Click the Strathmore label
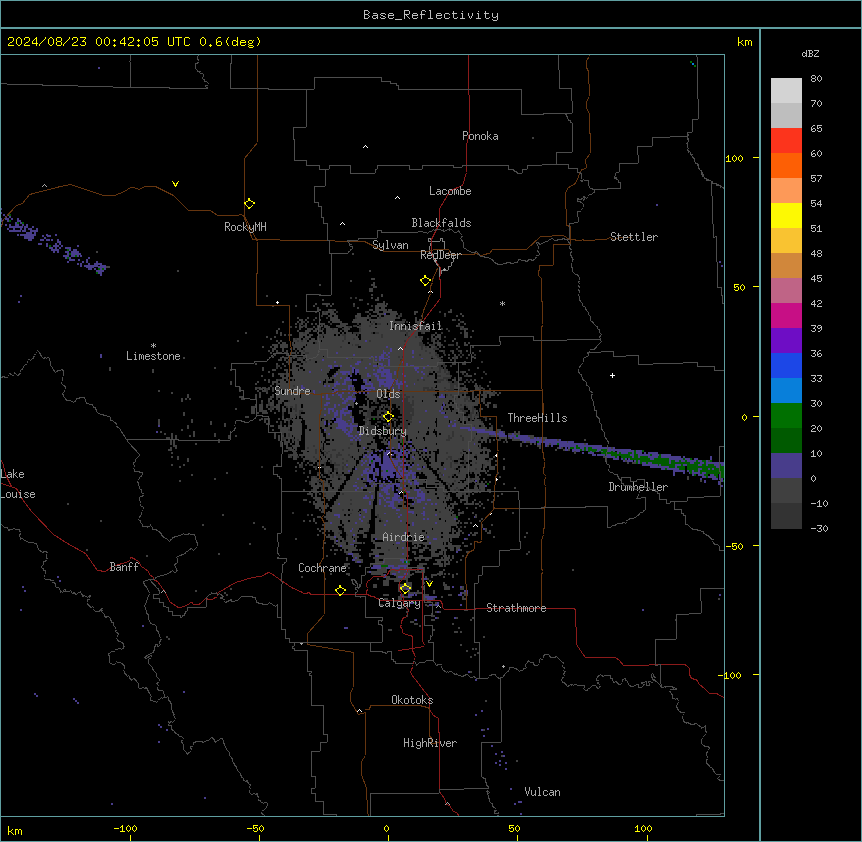The height and width of the screenshot is (842, 862). click(516, 608)
